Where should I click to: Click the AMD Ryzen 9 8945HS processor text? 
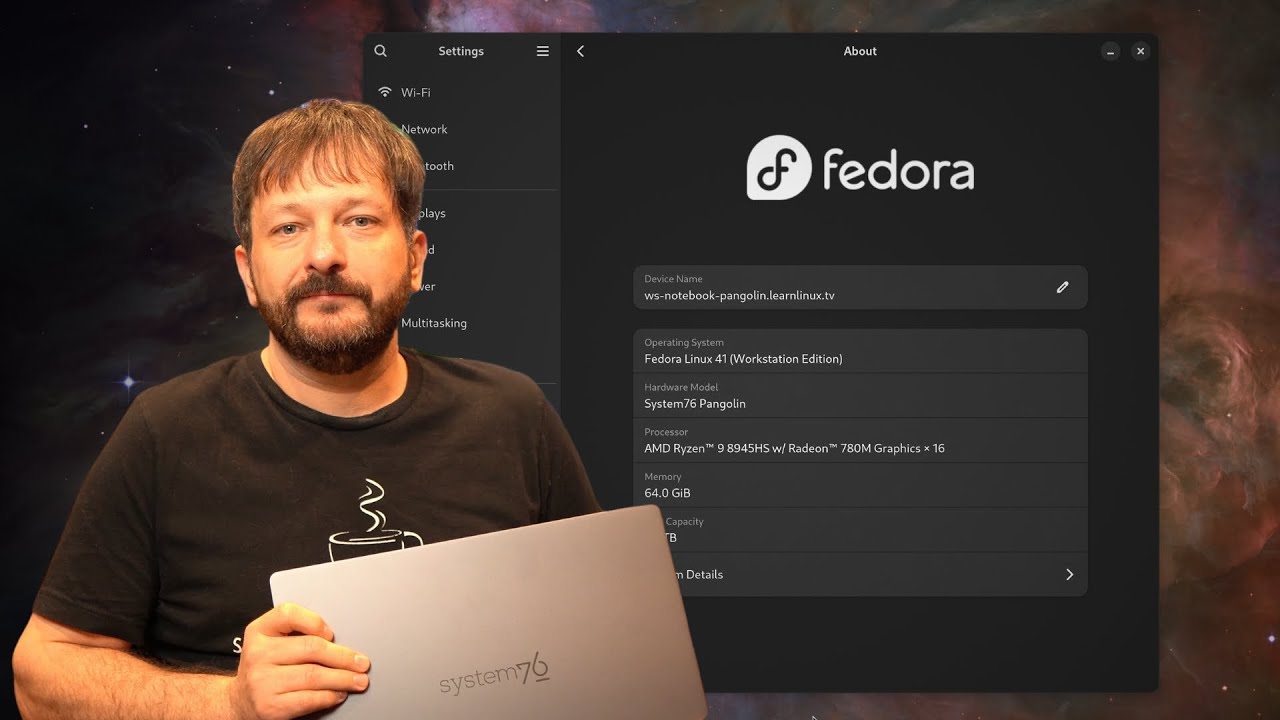coord(794,449)
